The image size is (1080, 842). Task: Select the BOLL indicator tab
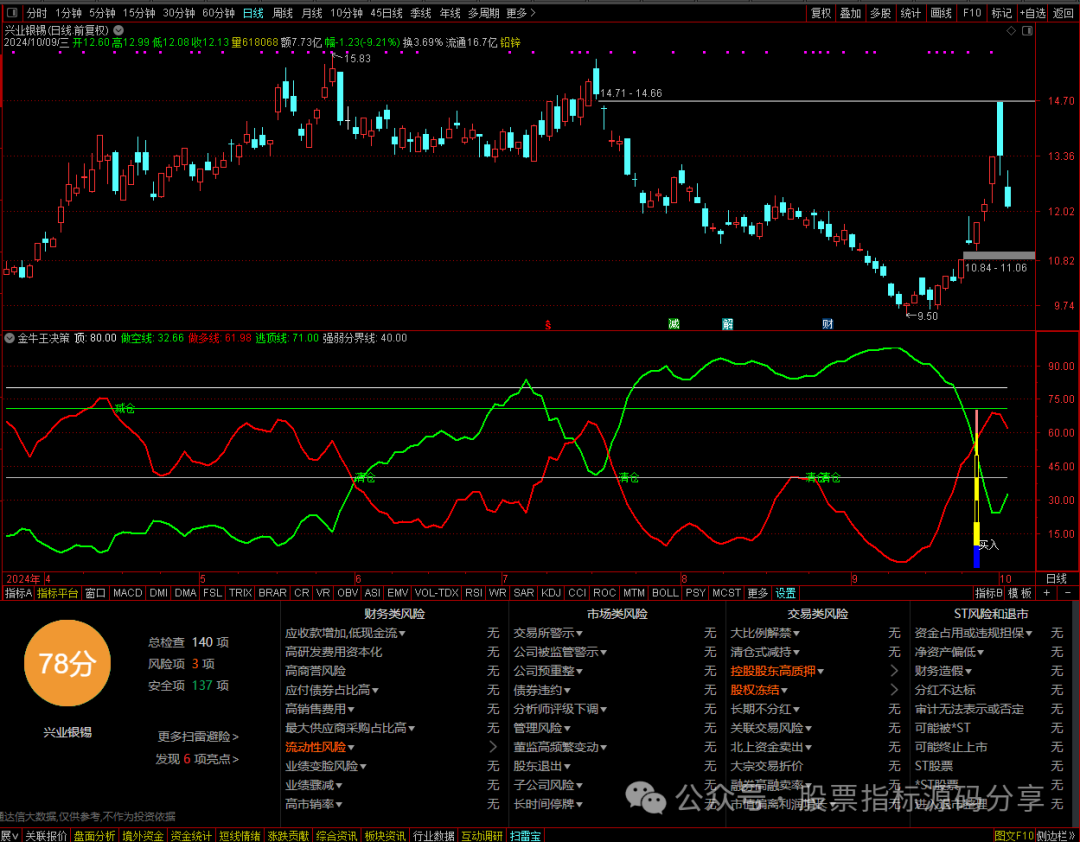point(665,593)
